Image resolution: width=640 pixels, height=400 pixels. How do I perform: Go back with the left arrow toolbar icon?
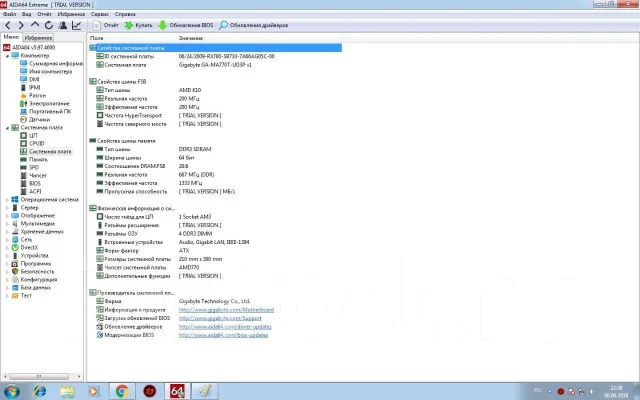(8, 25)
